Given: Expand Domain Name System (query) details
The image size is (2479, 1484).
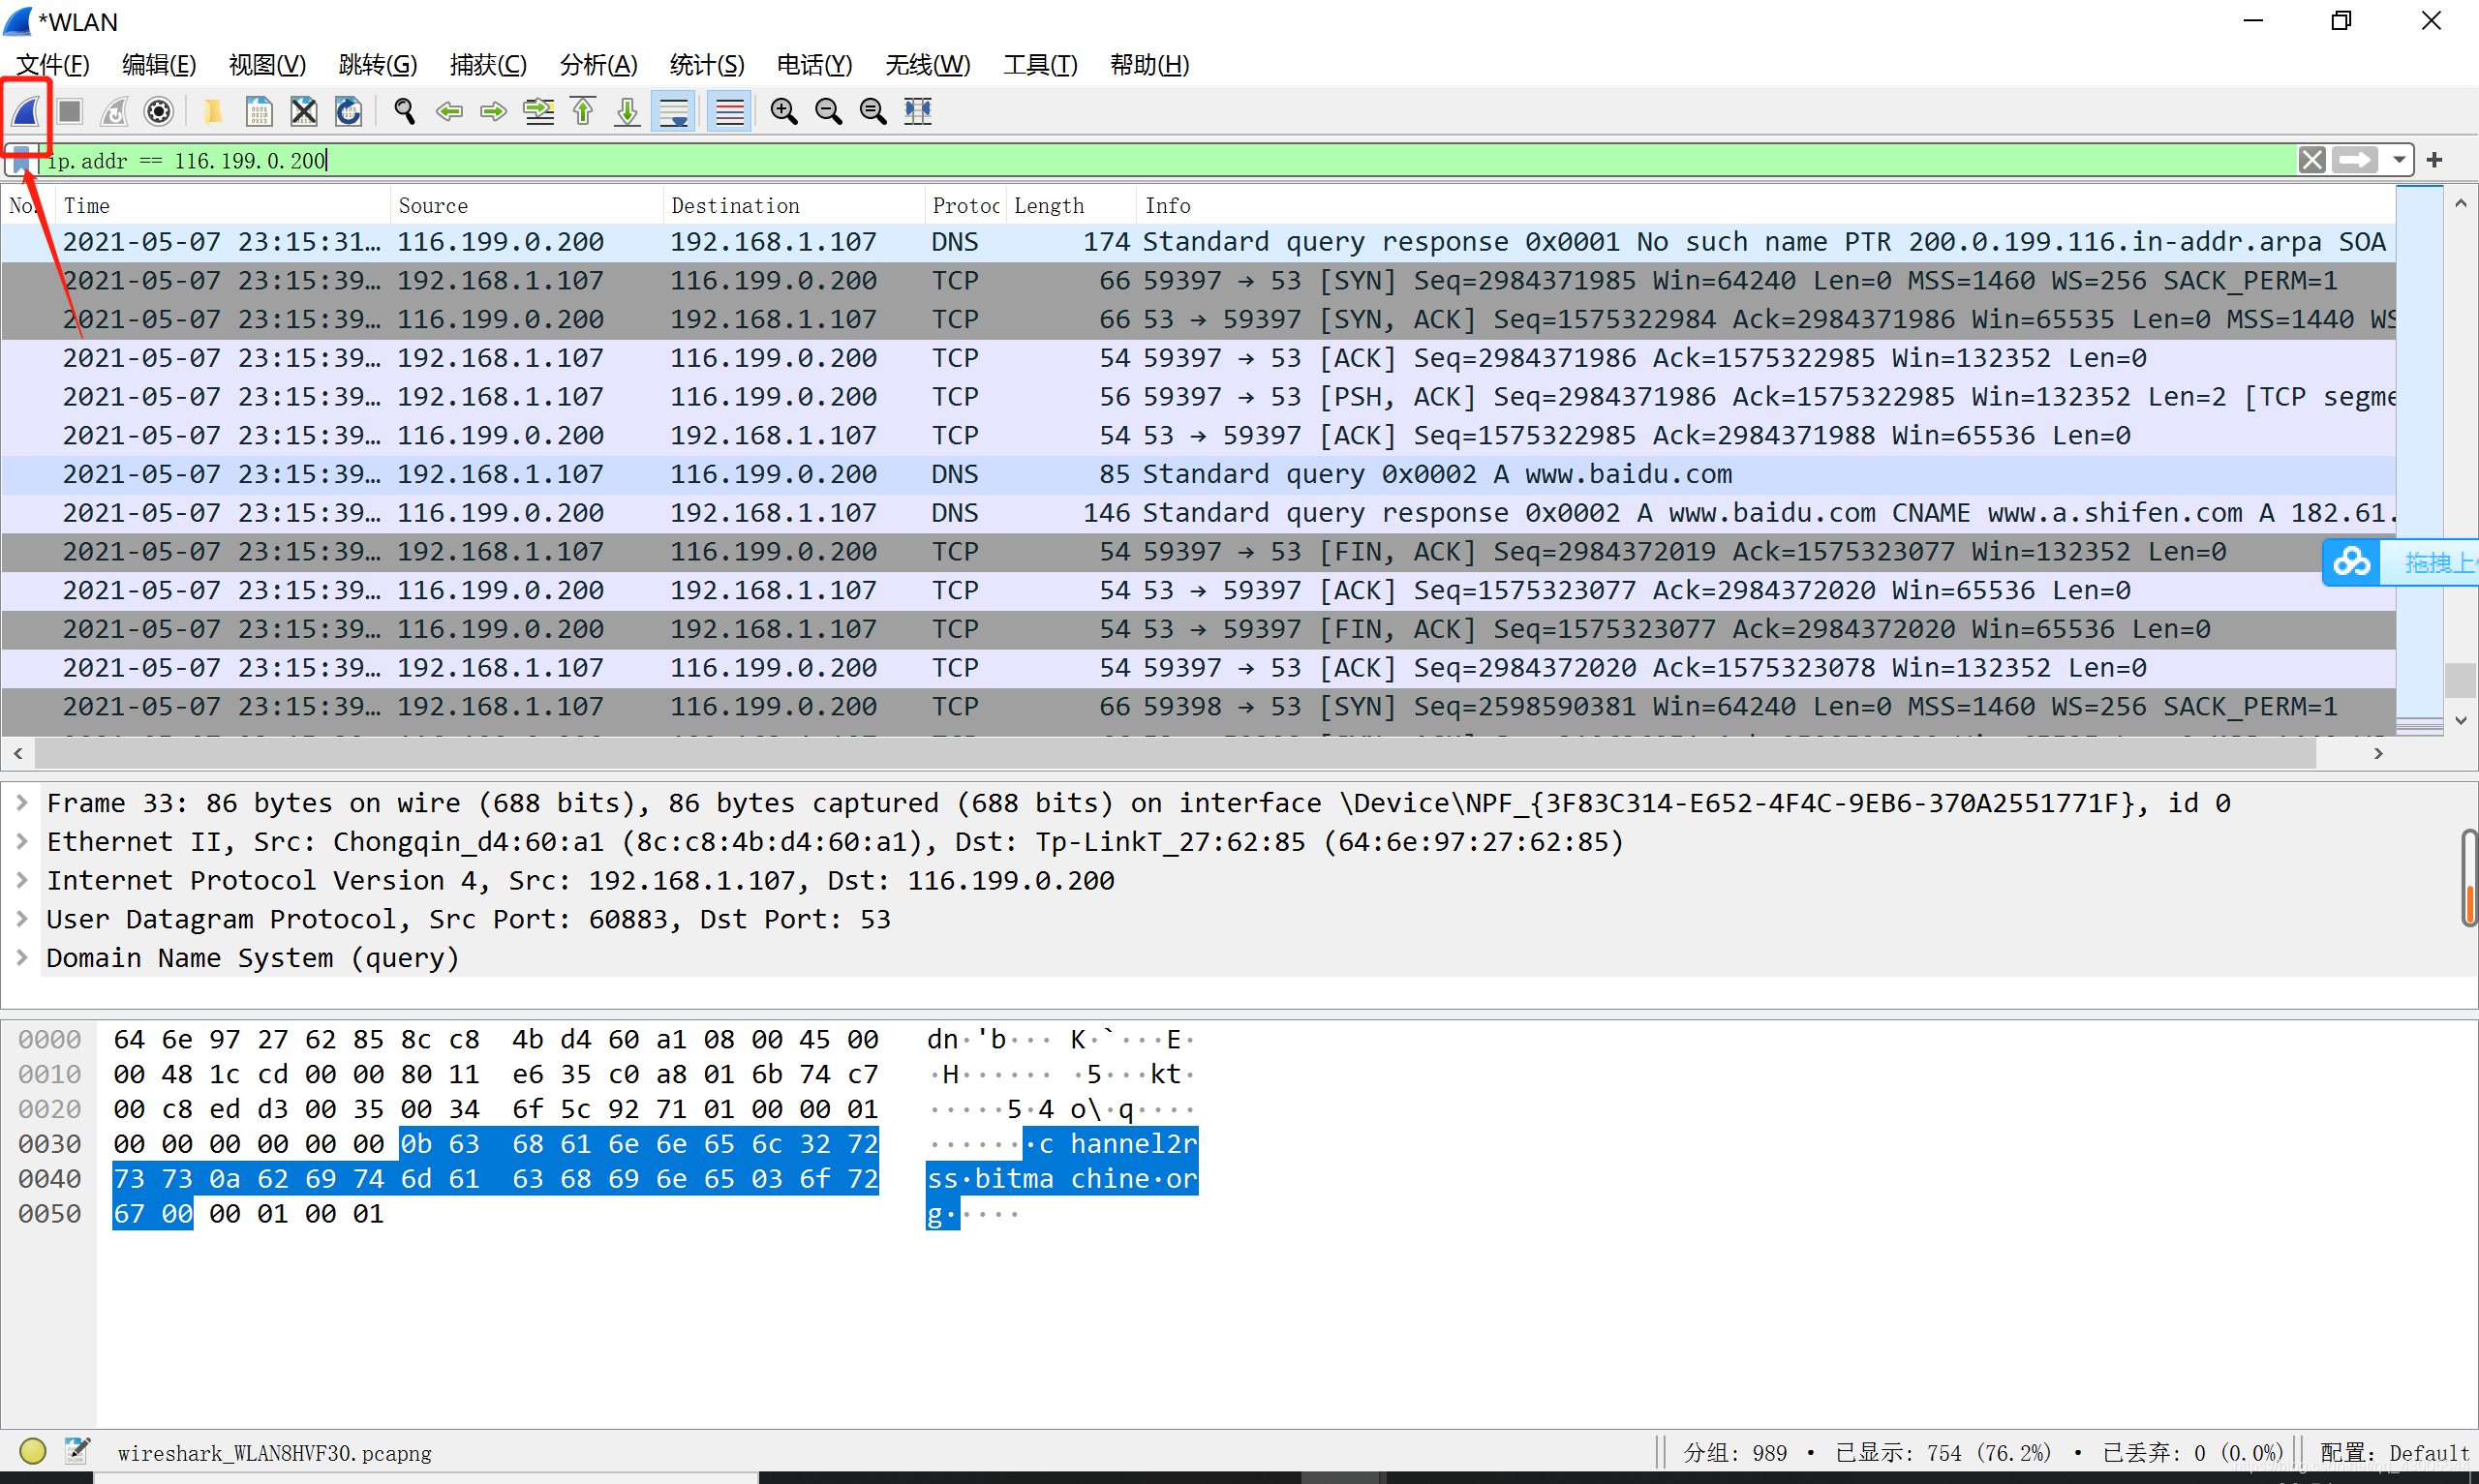Looking at the screenshot, I should (x=22, y=957).
